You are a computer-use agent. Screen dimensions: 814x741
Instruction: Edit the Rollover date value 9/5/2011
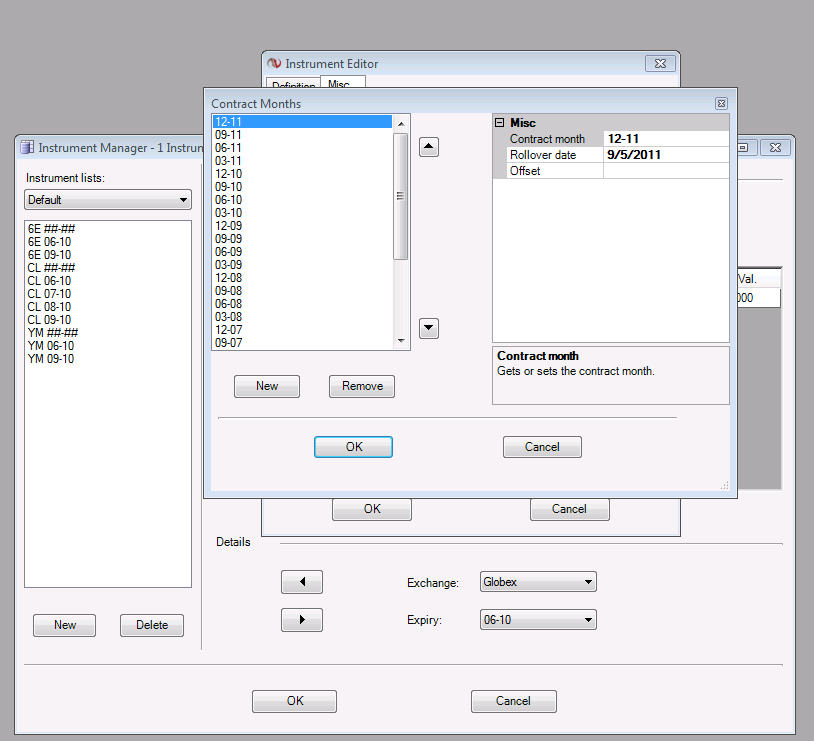point(666,155)
